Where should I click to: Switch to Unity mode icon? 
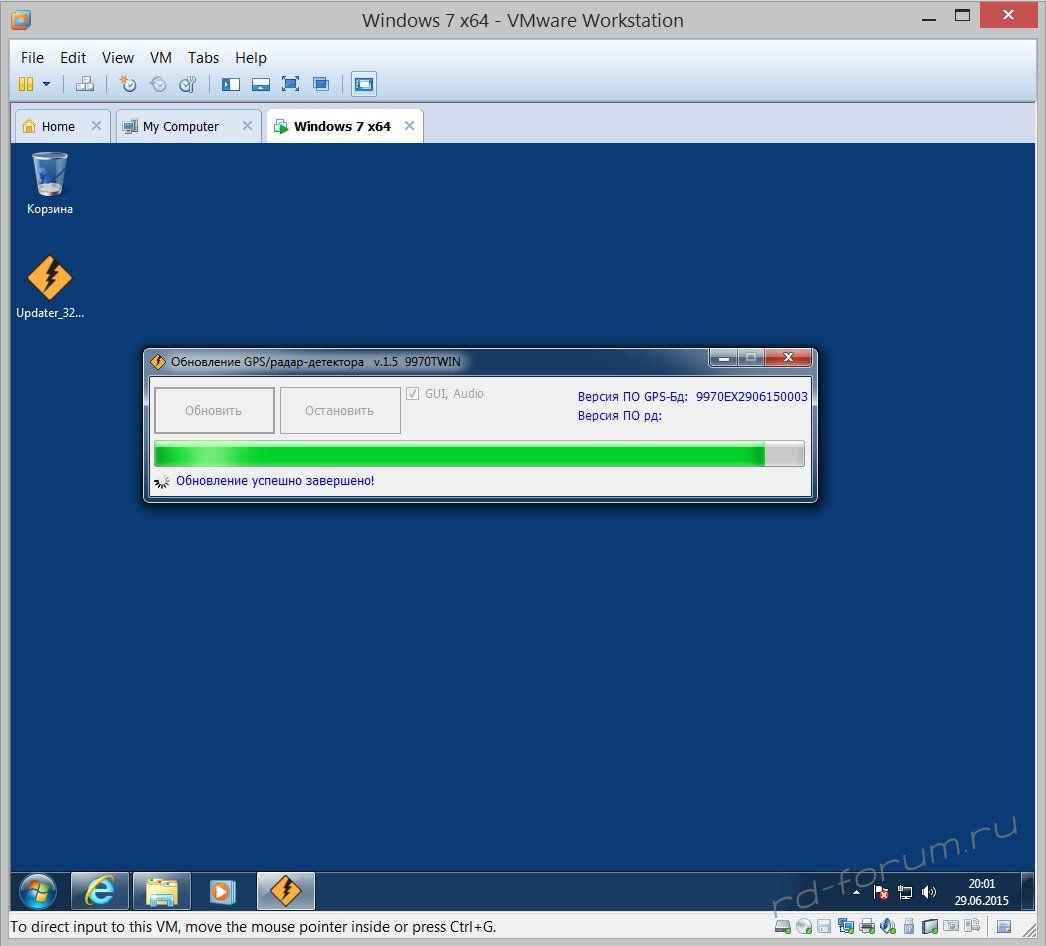321,84
